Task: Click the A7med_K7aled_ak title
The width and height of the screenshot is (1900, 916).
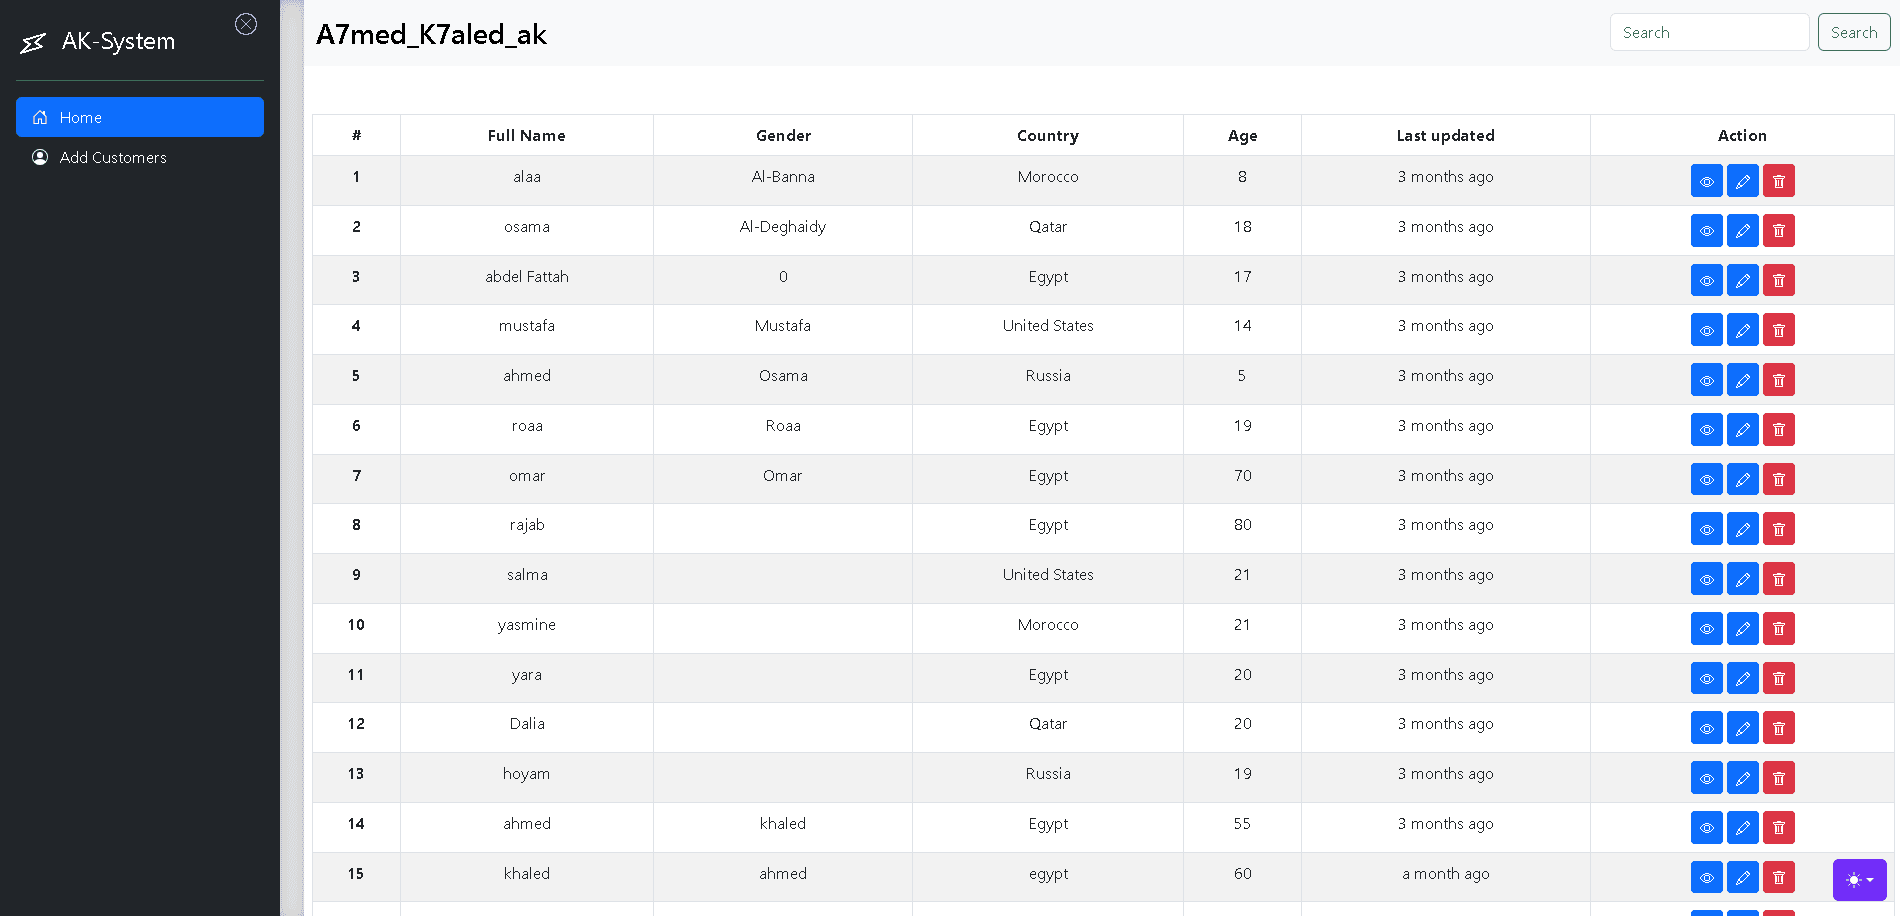Action: pyautogui.click(x=431, y=35)
